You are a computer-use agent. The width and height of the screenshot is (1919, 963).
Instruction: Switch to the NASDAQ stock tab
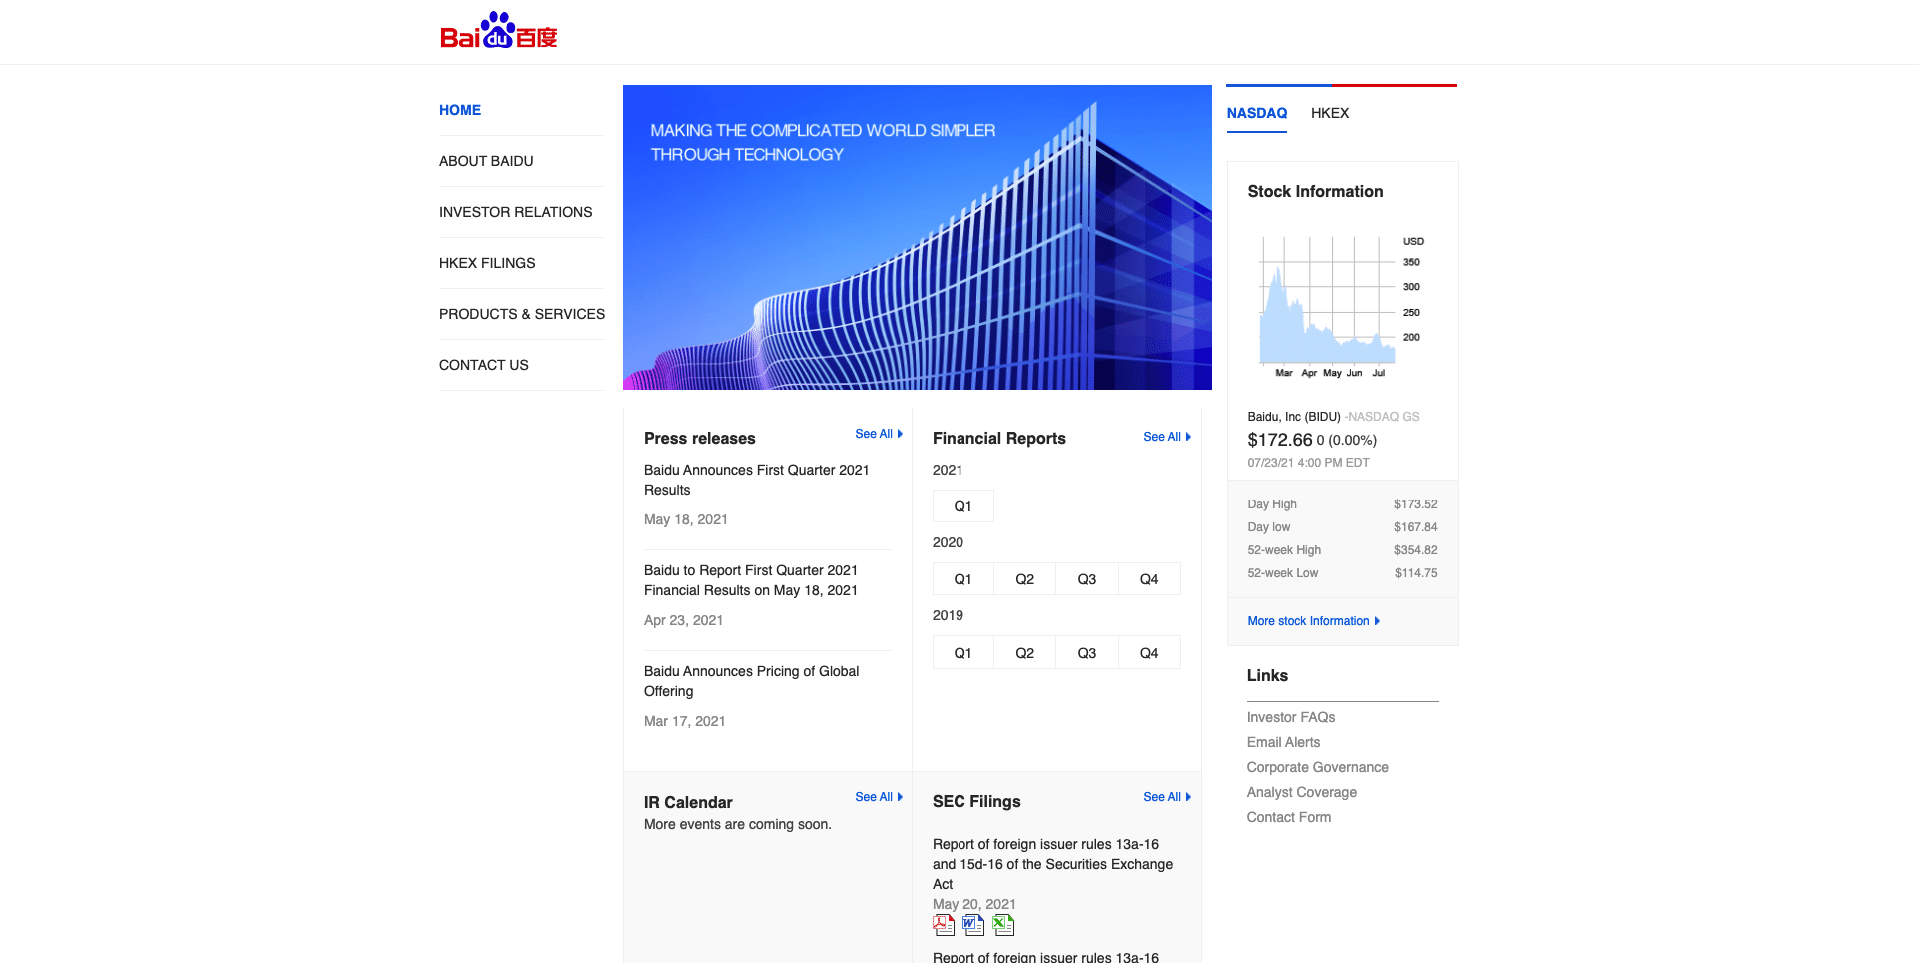(x=1257, y=113)
